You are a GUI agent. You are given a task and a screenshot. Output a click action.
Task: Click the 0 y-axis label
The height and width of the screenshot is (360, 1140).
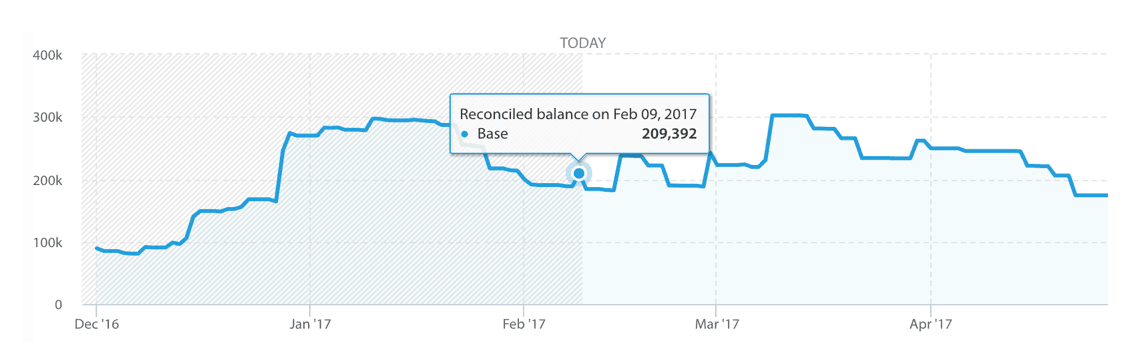pyautogui.click(x=56, y=305)
